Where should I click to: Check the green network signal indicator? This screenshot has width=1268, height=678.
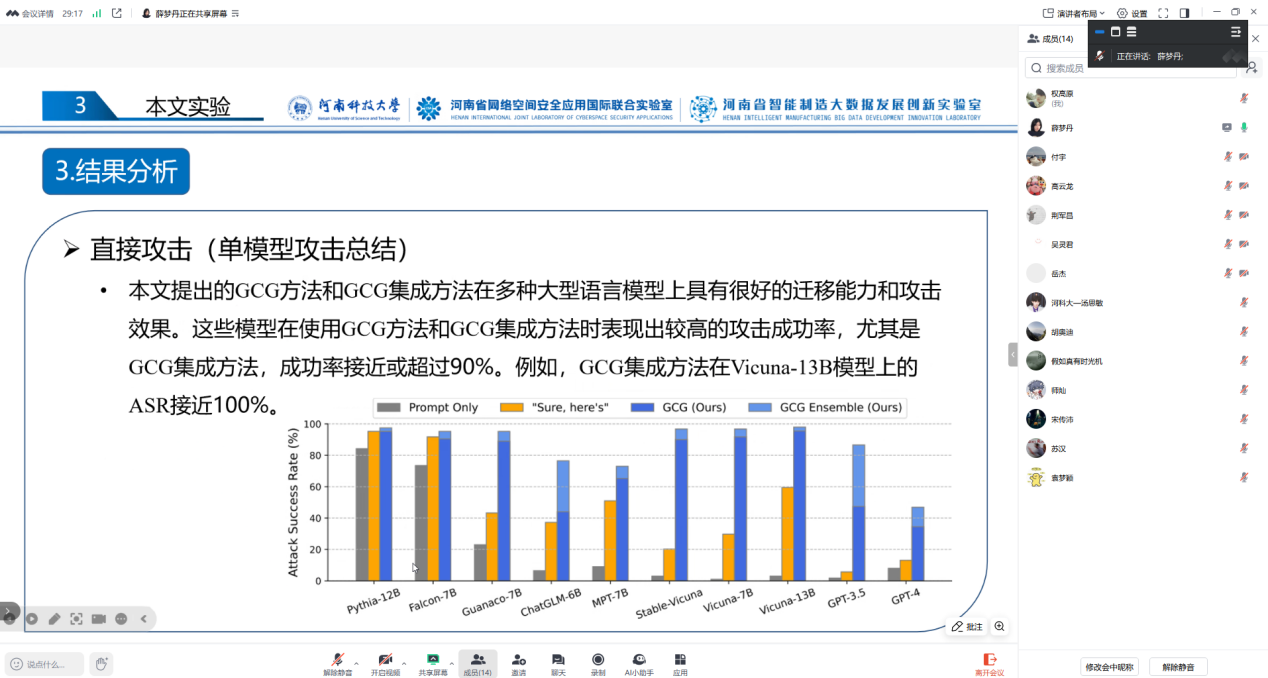click(97, 13)
